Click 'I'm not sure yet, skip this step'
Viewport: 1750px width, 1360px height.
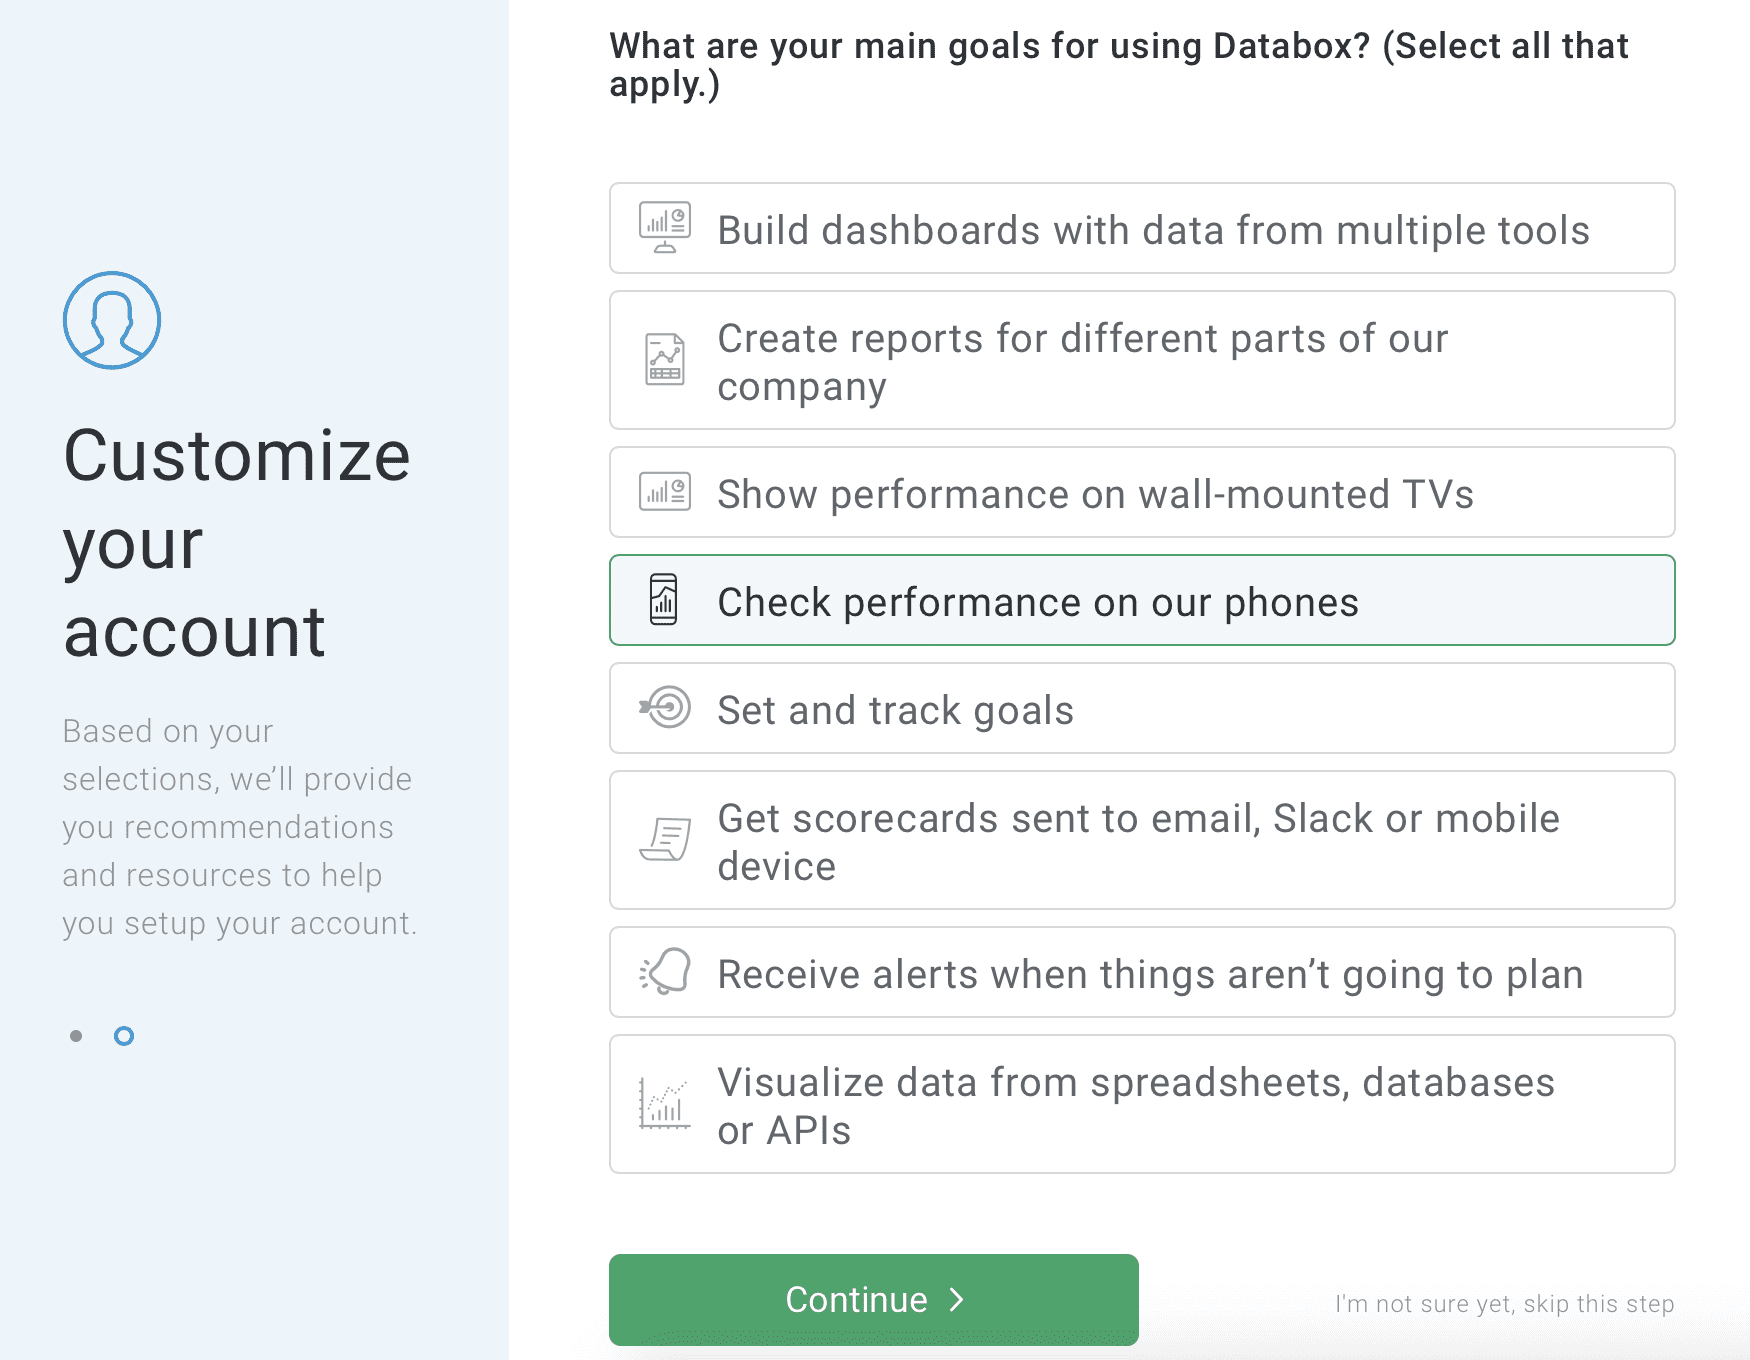tap(1505, 1303)
